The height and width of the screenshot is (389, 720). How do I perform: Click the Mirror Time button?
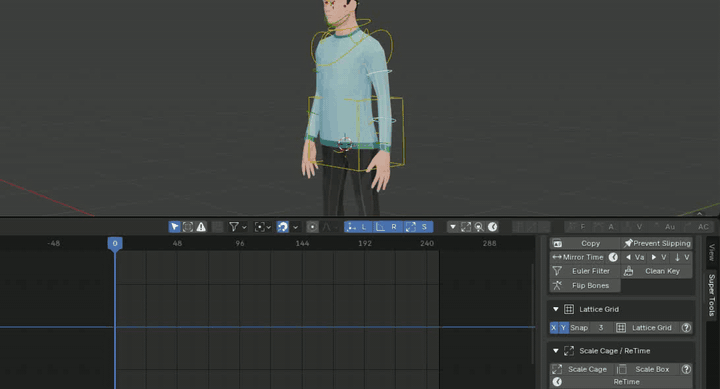[x=578, y=257]
